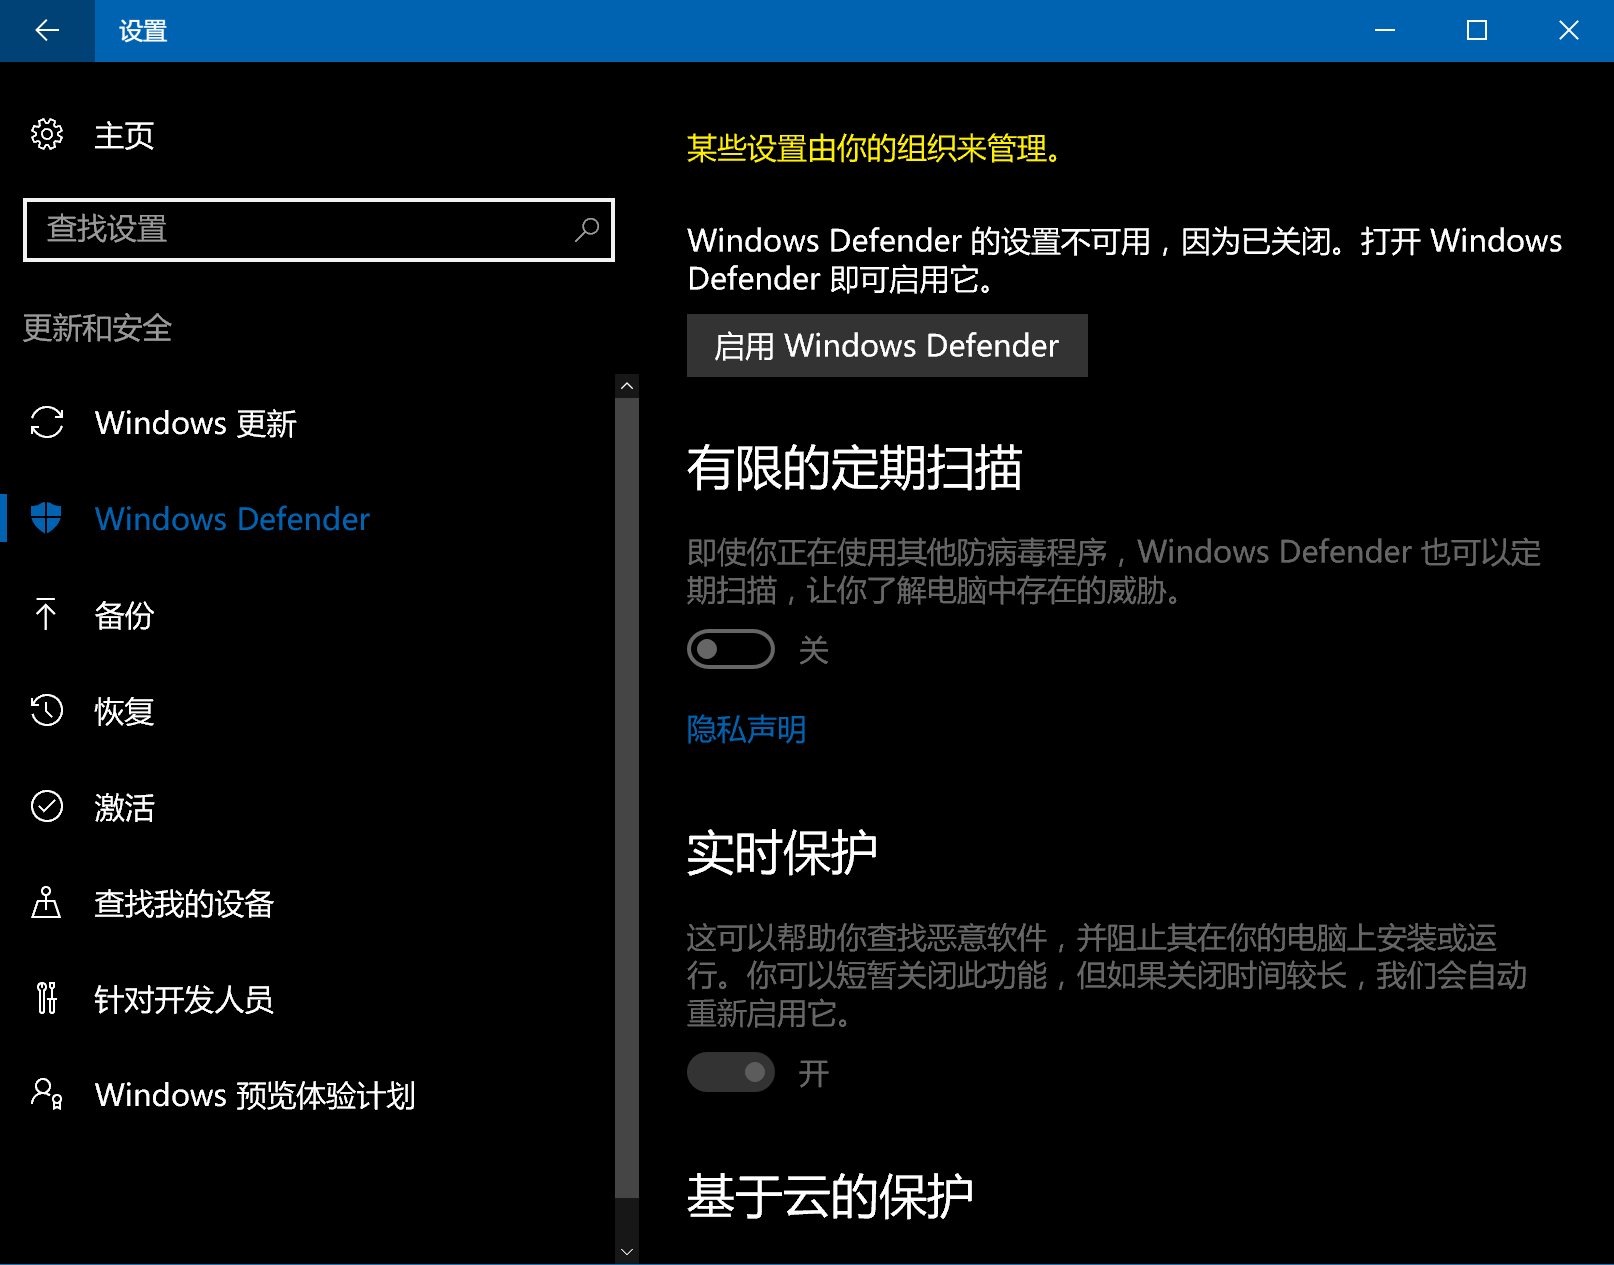Click the search magnifier icon
The width and height of the screenshot is (1614, 1265).
coord(587,230)
